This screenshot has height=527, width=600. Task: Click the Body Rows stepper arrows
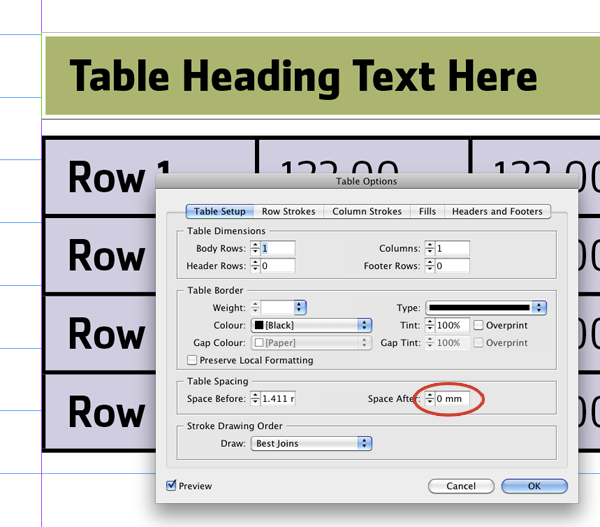click(x=255, y=248)
